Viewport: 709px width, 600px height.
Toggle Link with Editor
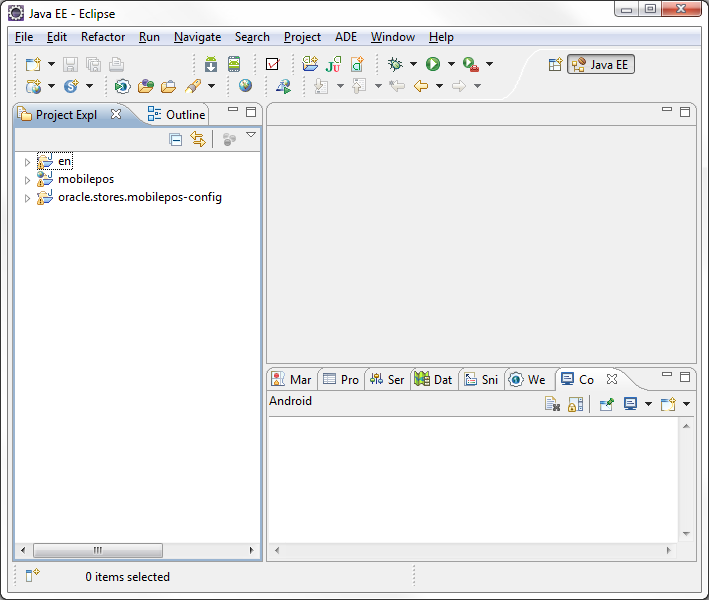tap(198, 139)
